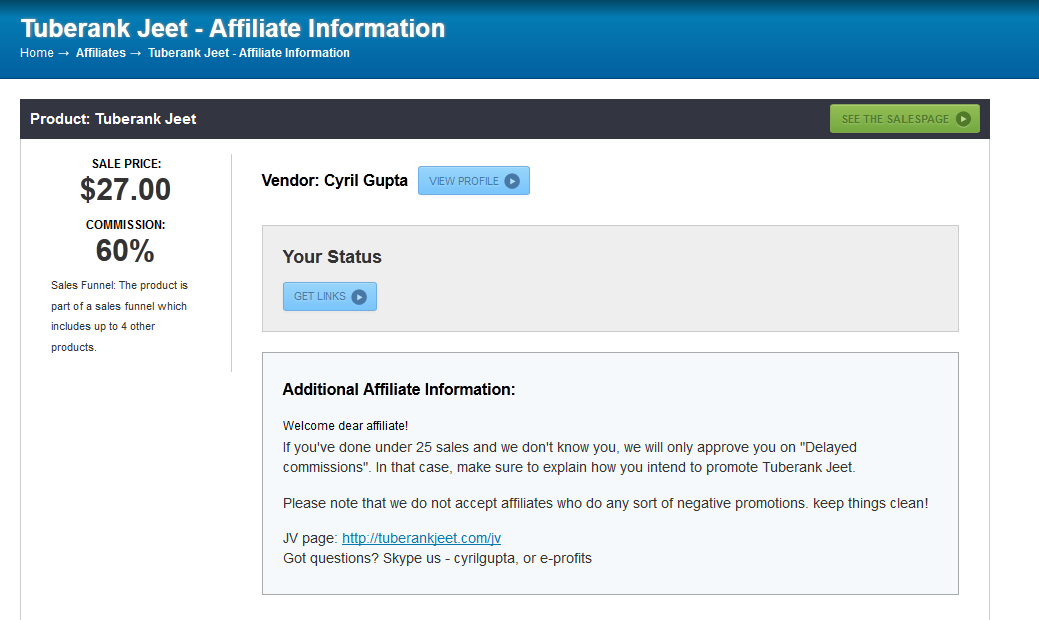1039x620 pixels.
Task: Click the Get Links button
Action: pos(330,296)
